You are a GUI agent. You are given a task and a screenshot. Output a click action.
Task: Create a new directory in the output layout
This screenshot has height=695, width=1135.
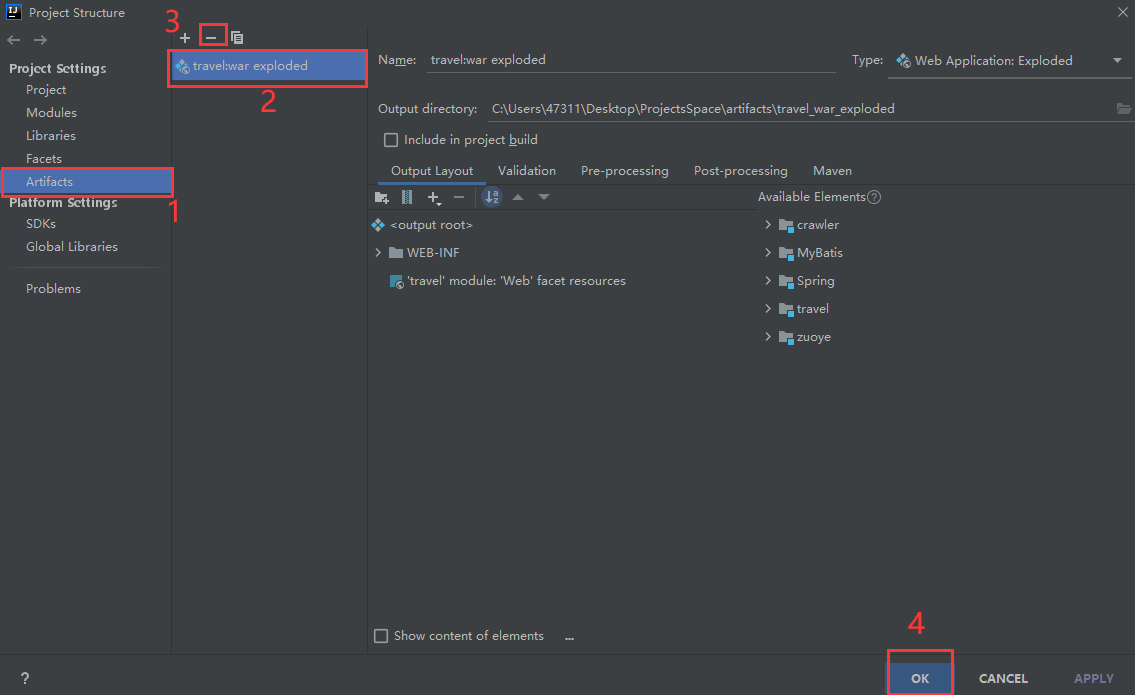tap(381, 196)
